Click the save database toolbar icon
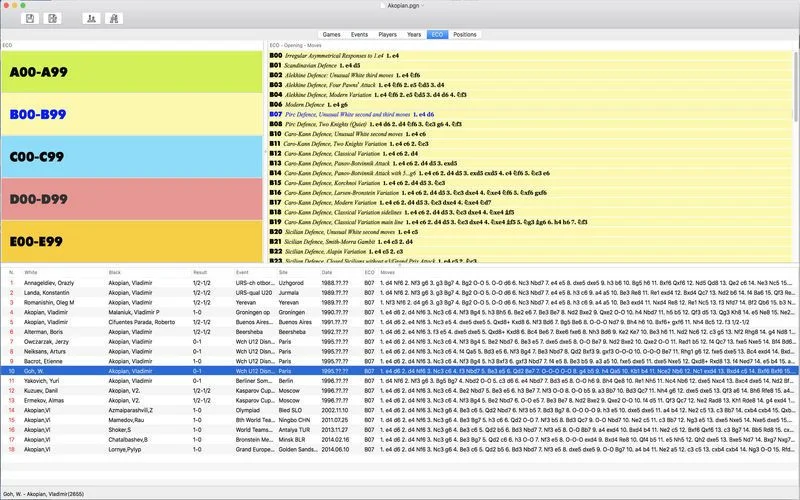 30,18
